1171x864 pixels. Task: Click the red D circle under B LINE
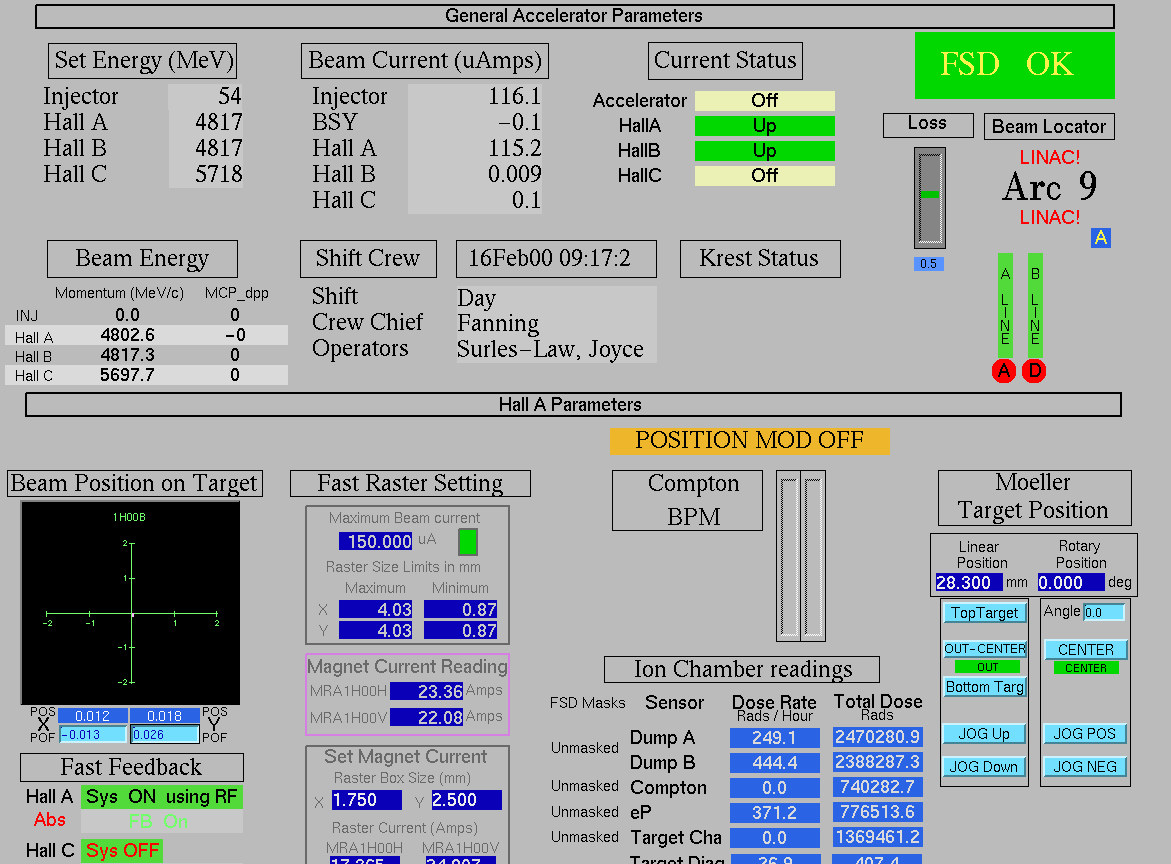(1035, 371)
